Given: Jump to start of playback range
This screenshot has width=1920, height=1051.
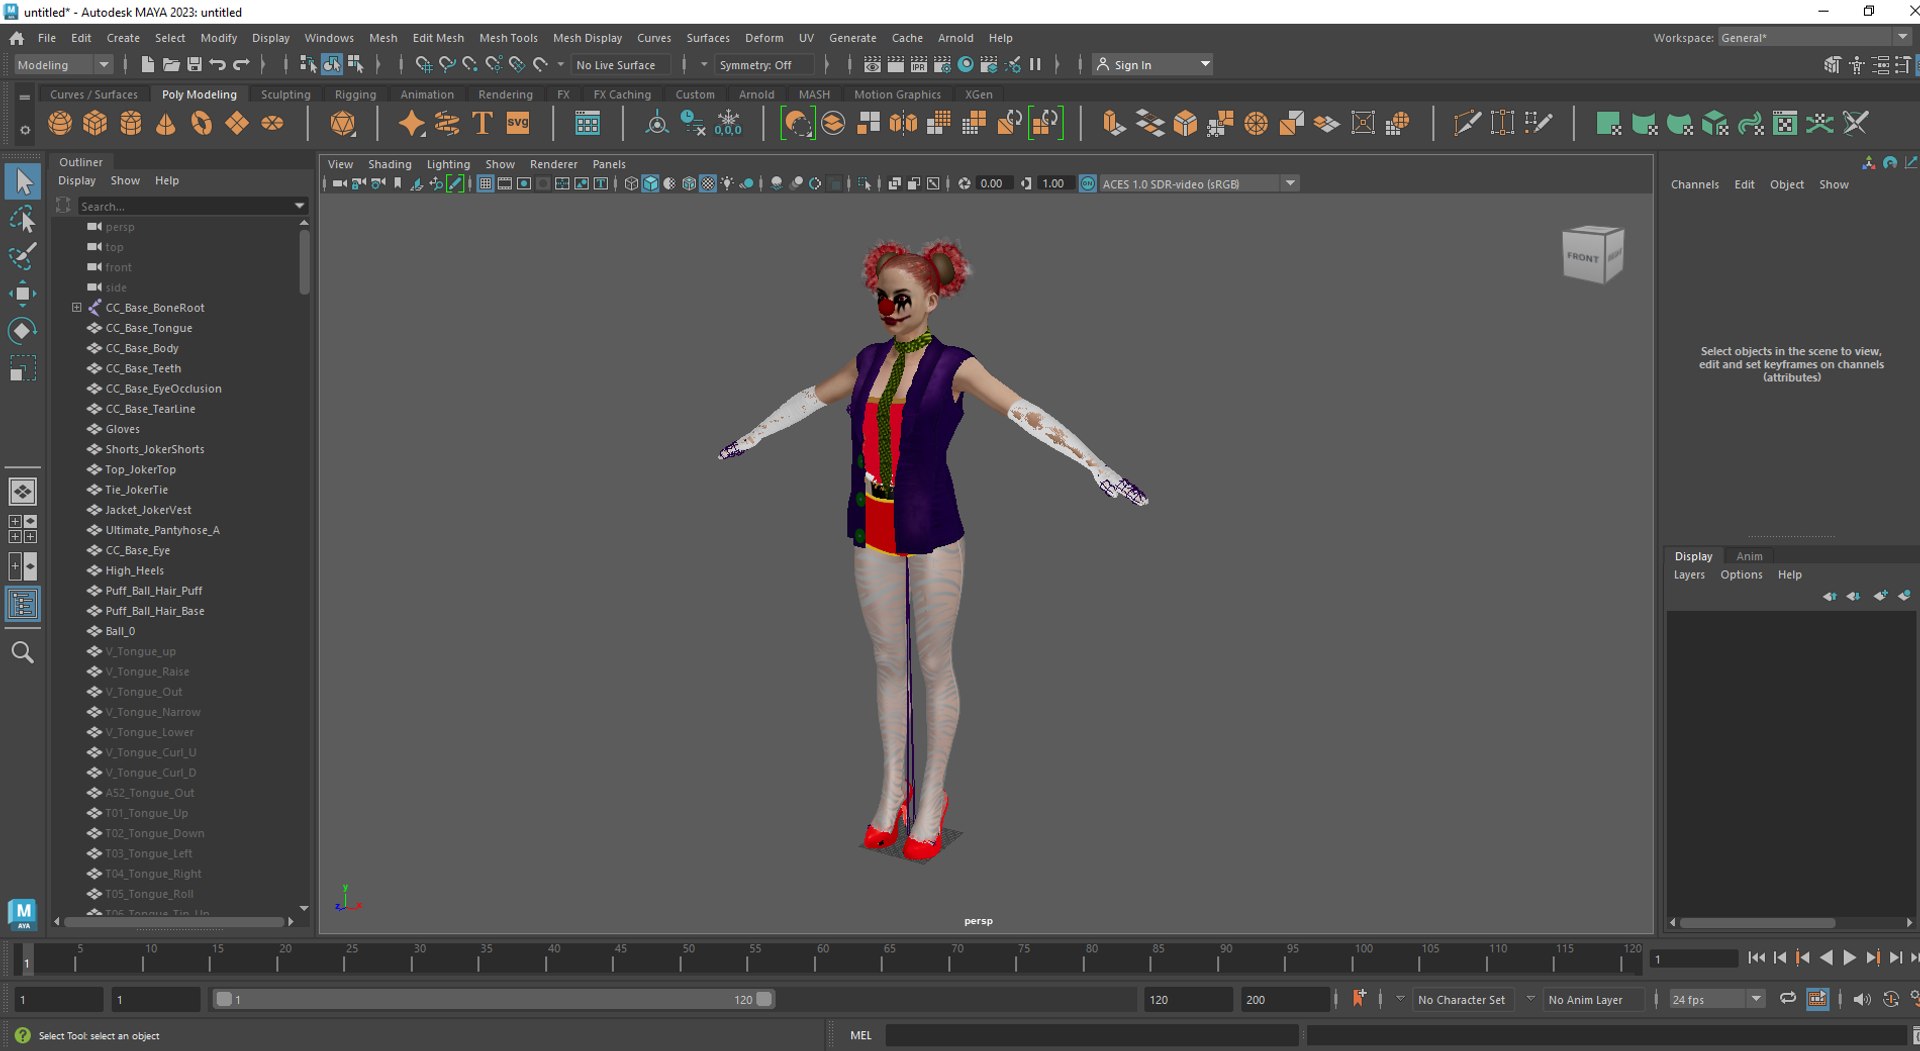Looking at the screenshot, I should (1757, 958).
